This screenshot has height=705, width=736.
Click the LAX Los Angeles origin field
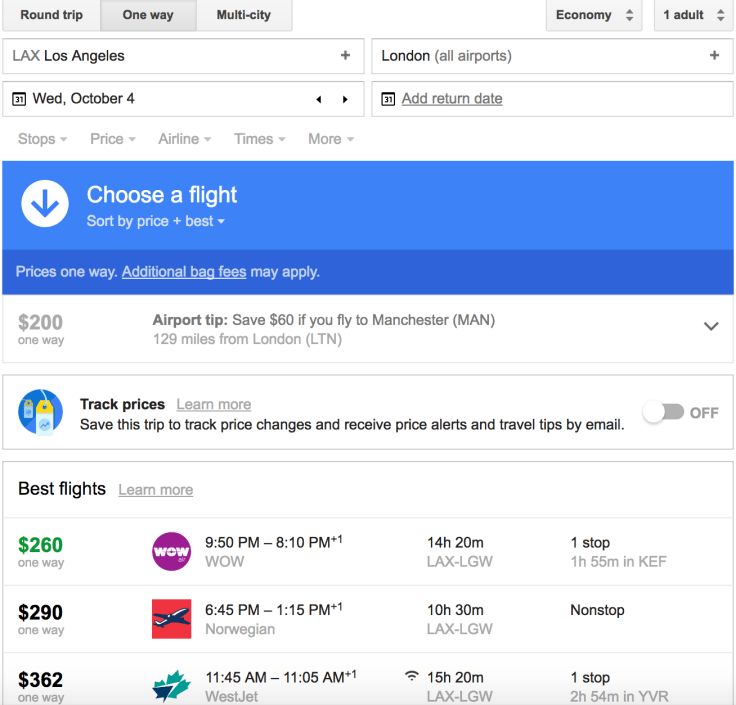tap(170, 56)
